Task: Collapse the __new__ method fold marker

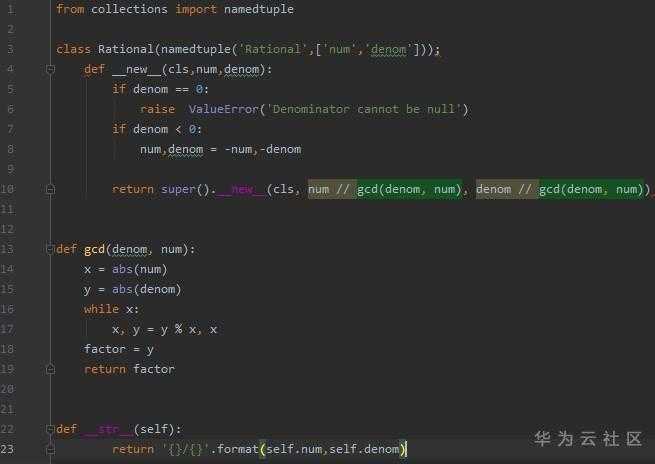Action: (50, 69)
